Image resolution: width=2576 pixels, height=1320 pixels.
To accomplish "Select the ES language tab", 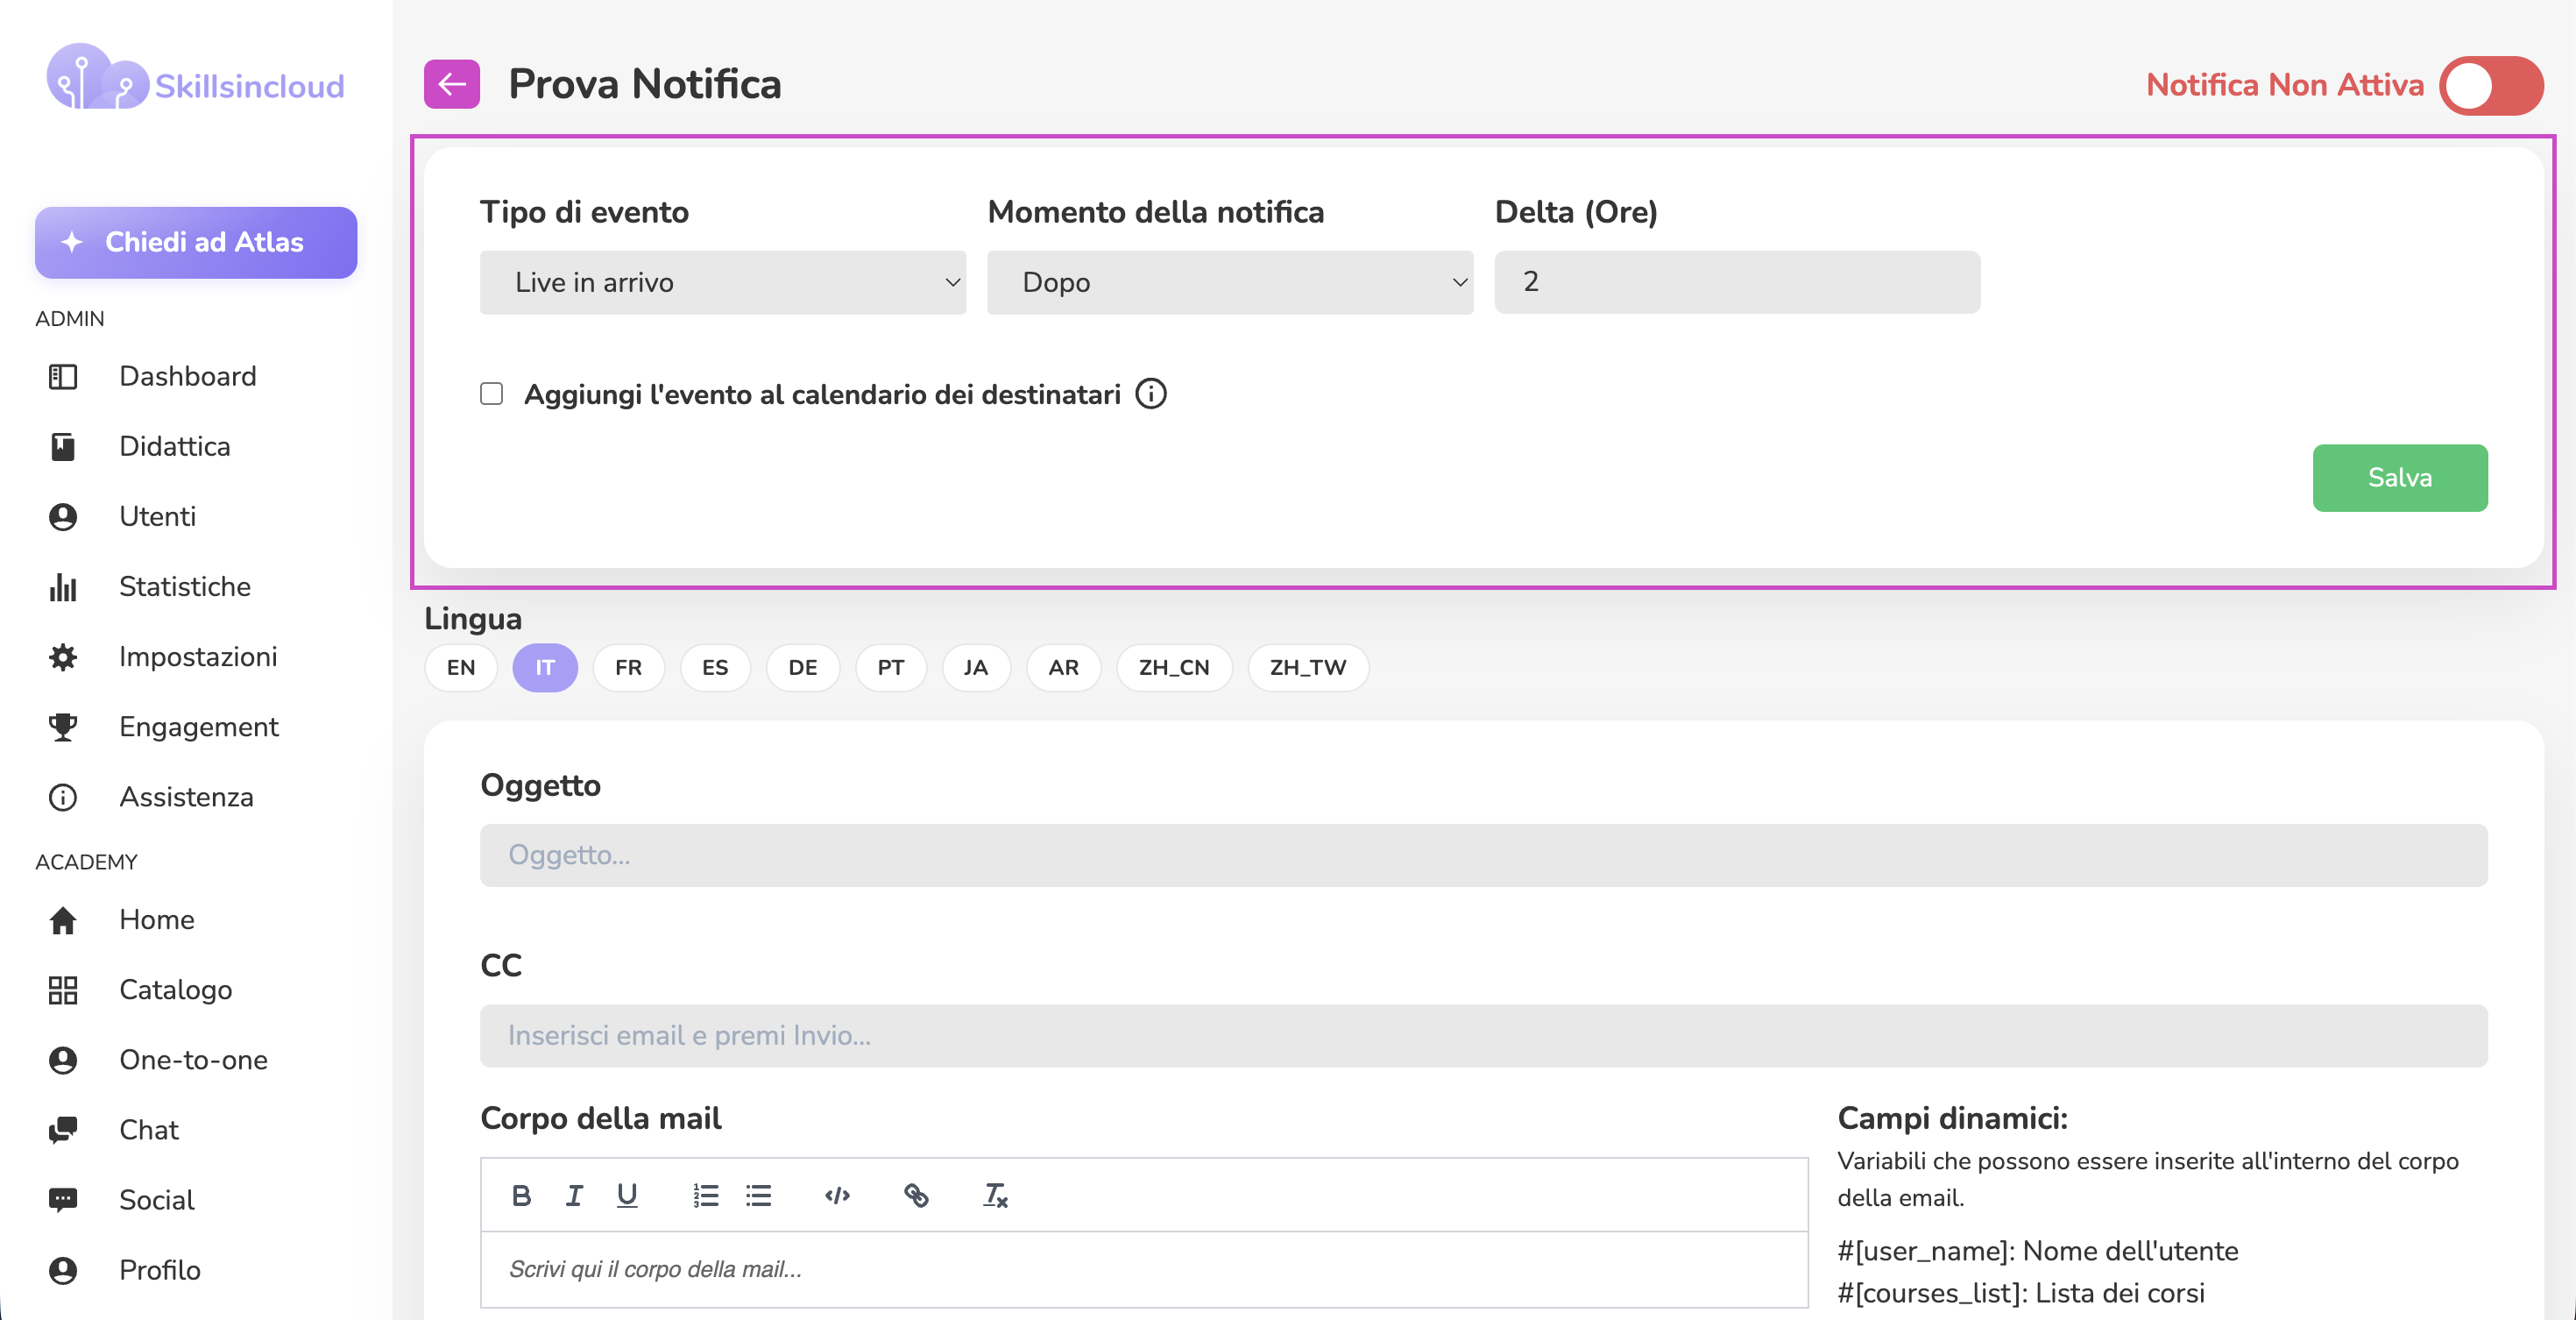I will pyautogui.click(x=715, y=667).
